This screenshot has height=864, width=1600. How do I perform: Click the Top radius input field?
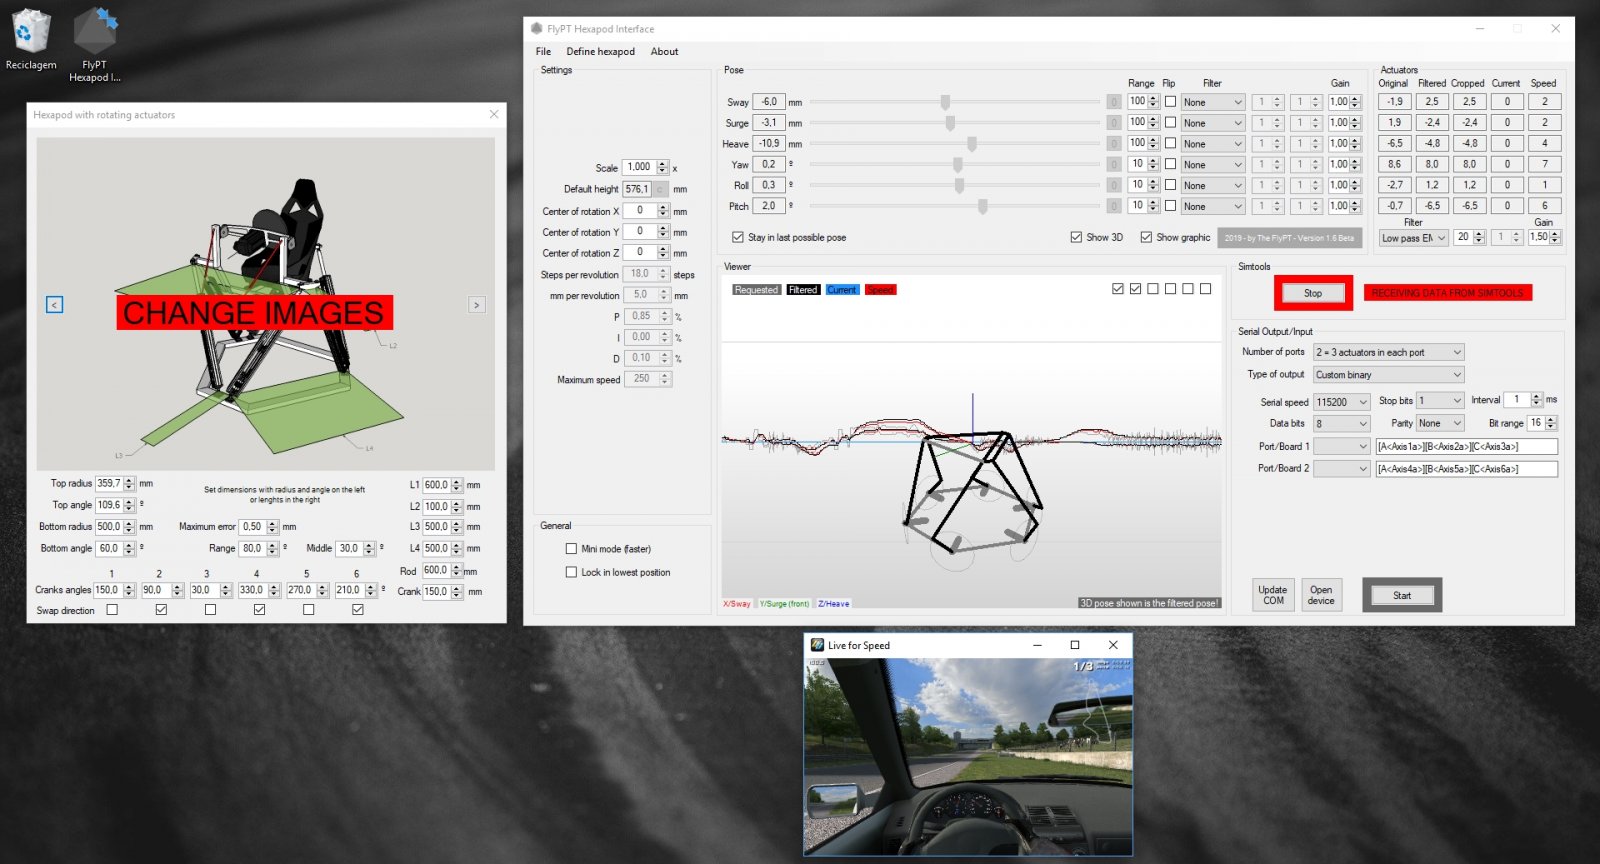(x=108, y=484)
